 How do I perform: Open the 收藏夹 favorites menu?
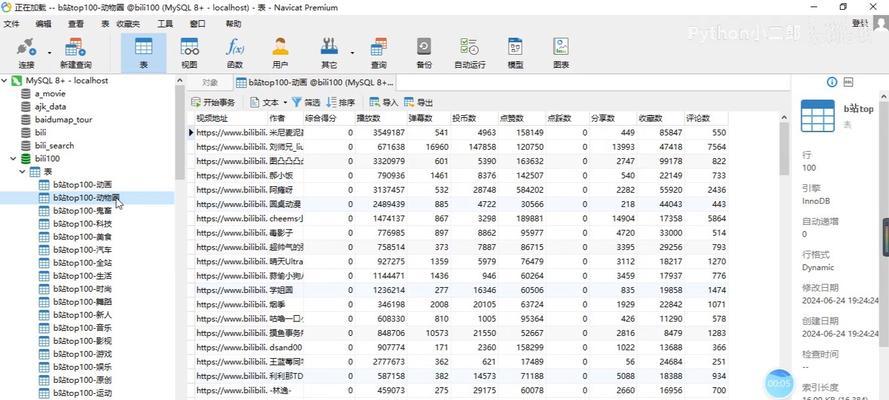(x=128, y=24)
